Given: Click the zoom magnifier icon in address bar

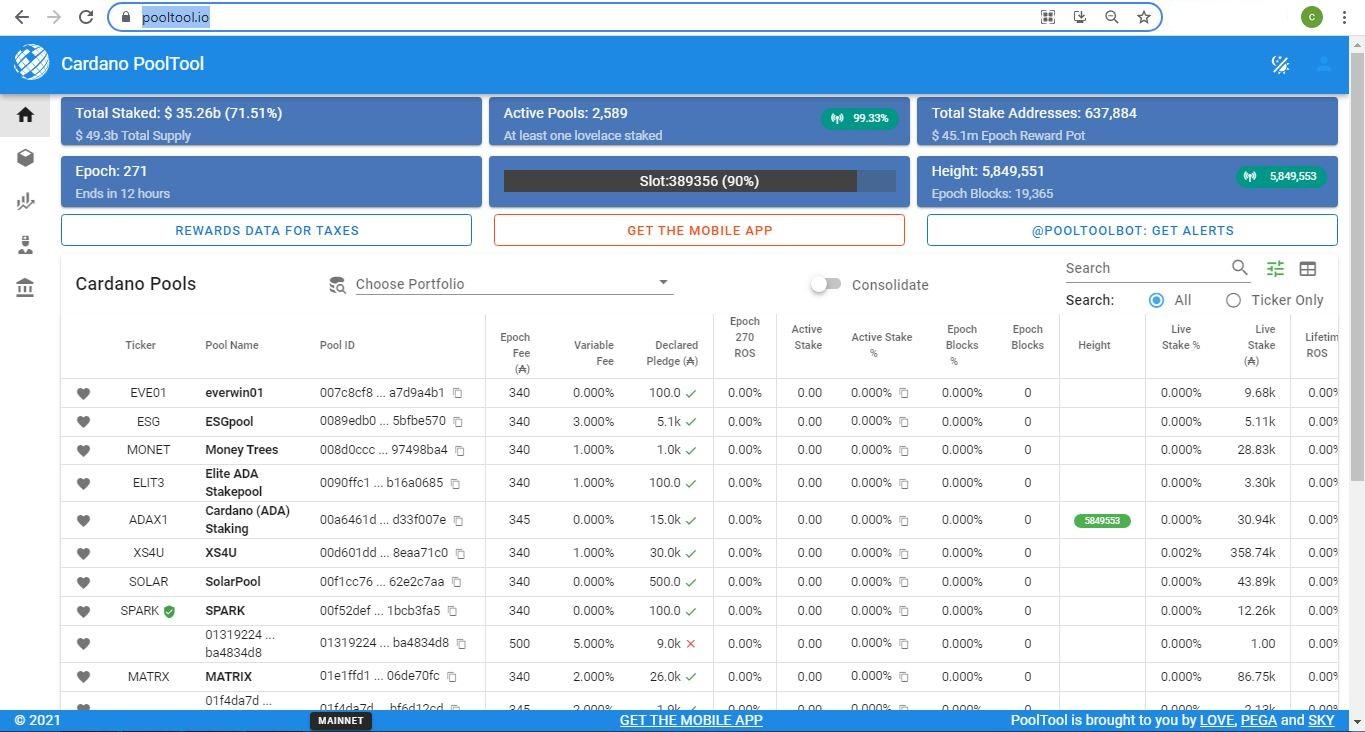Looking at the screenshot, I should click(1111, 17).
